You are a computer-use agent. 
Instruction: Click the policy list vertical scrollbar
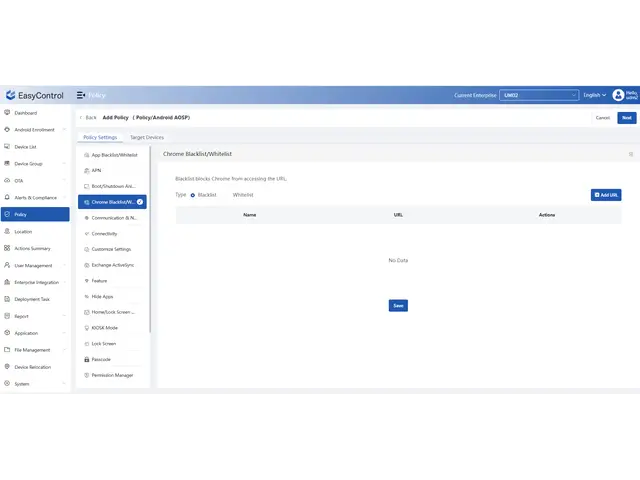(150, 240)
